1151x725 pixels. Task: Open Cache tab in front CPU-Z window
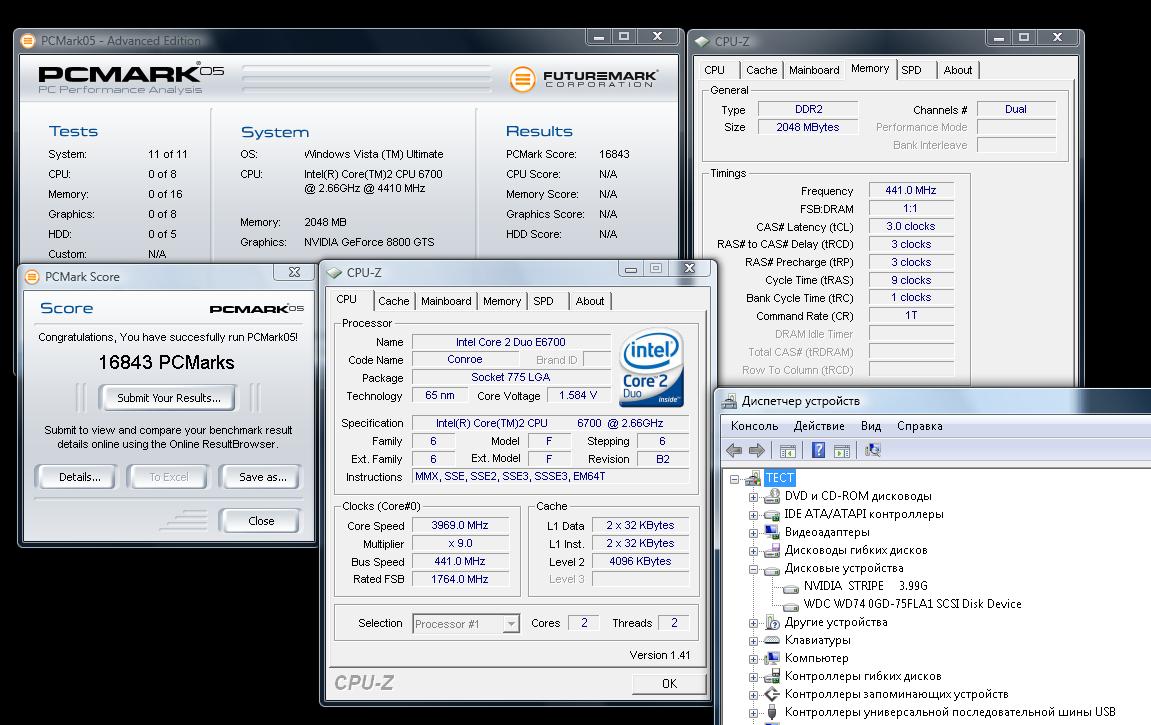(x=393, y=301)
